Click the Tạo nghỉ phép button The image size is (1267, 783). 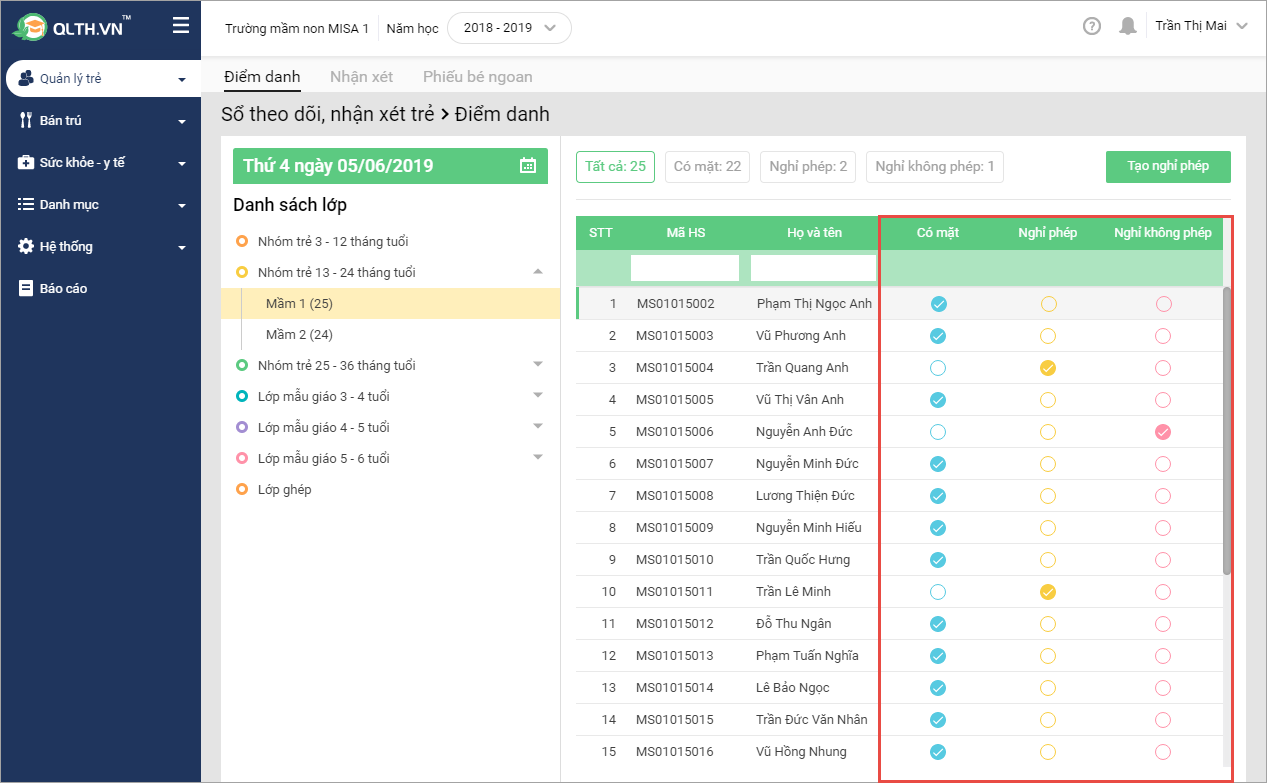click(1167, 166)
